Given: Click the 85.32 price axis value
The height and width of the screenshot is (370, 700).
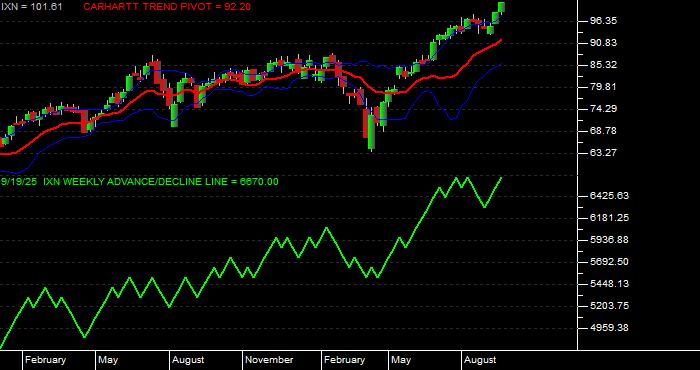Looking at the screenshot, I should (x=603, y=65).
